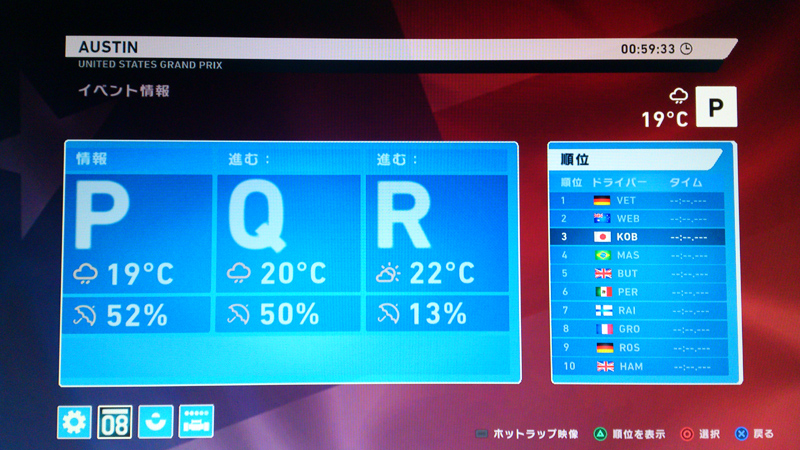
Task: Select driver row RAI
Action: tap(640, 310)
